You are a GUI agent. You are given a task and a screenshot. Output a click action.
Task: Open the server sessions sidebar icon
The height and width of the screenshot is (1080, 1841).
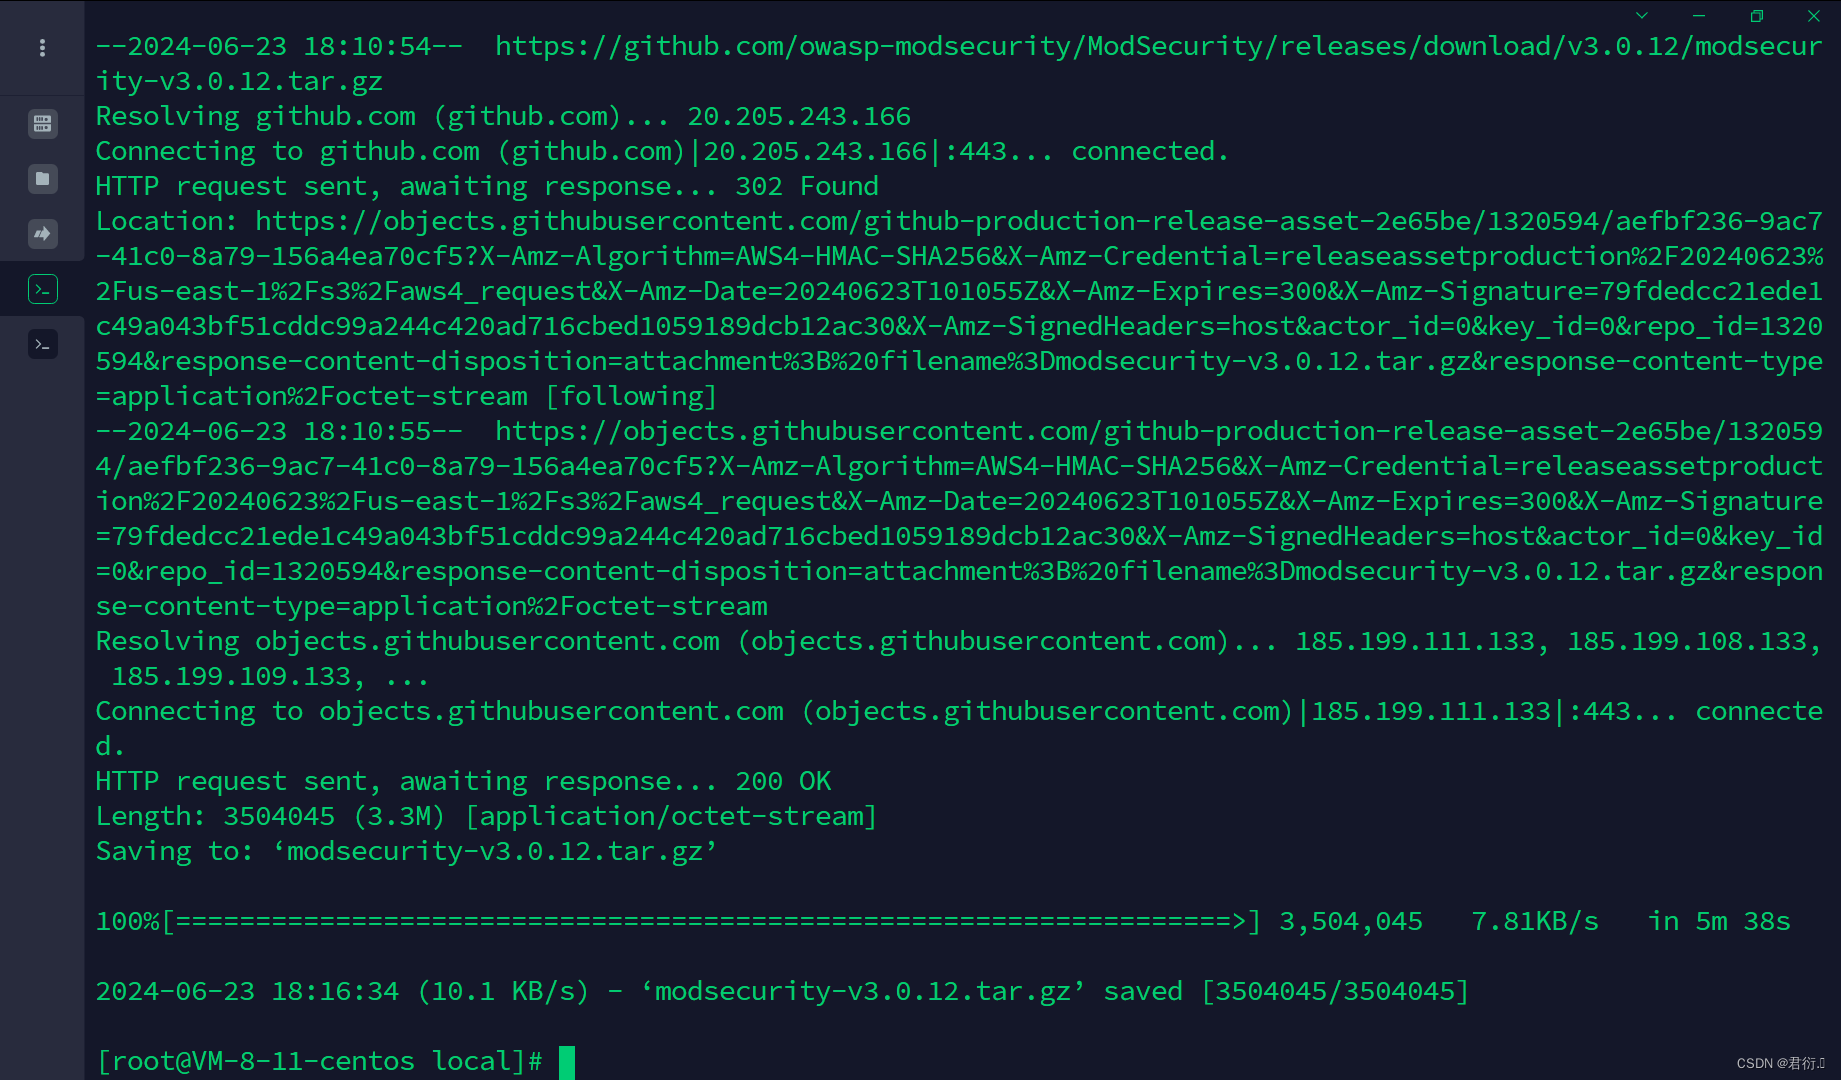[42, 124]
